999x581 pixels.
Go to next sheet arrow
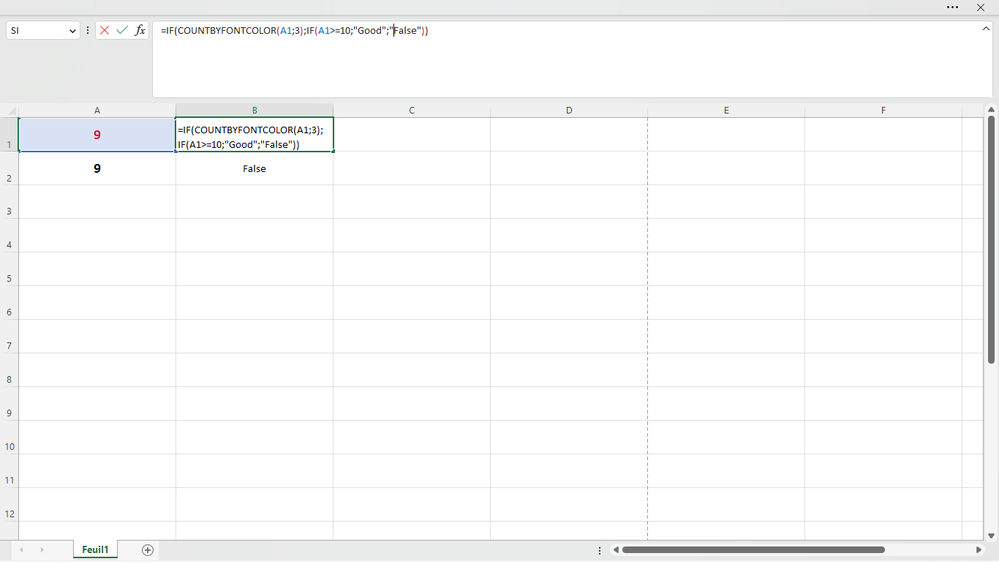tap(42, 550)
